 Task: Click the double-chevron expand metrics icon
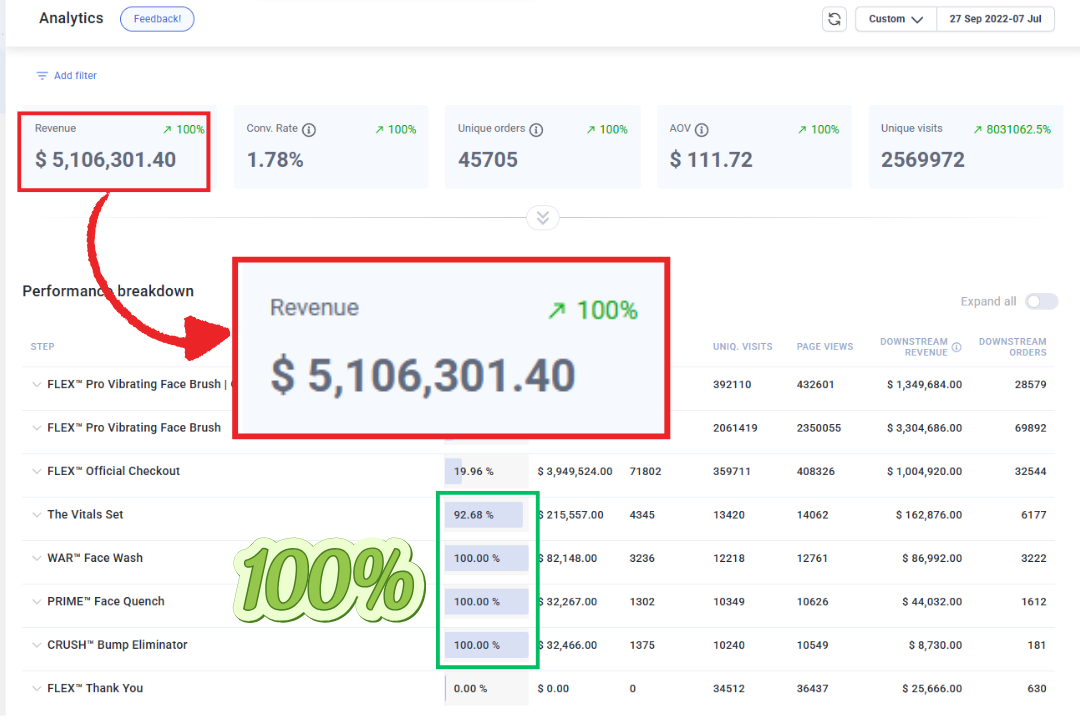(x=543, y=218)
